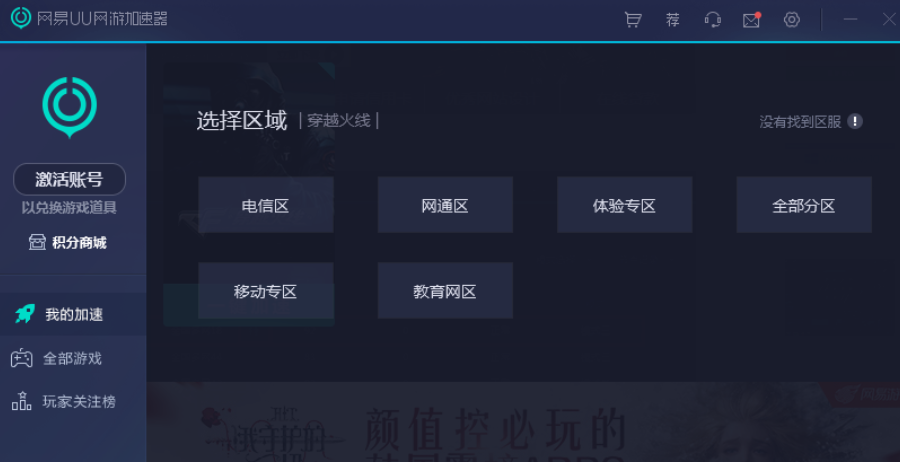Click the 激活账号 button

click(x=69, y=179)
